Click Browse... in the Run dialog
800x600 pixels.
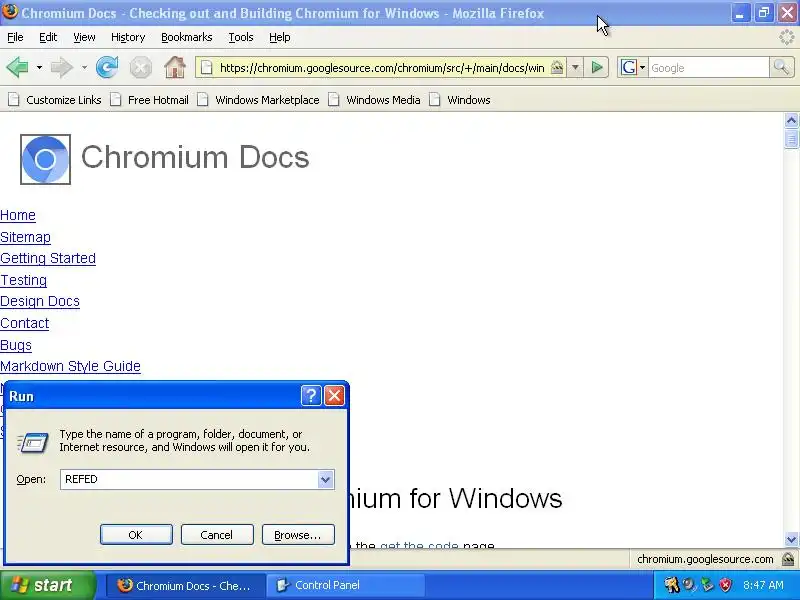pos(298,535)
